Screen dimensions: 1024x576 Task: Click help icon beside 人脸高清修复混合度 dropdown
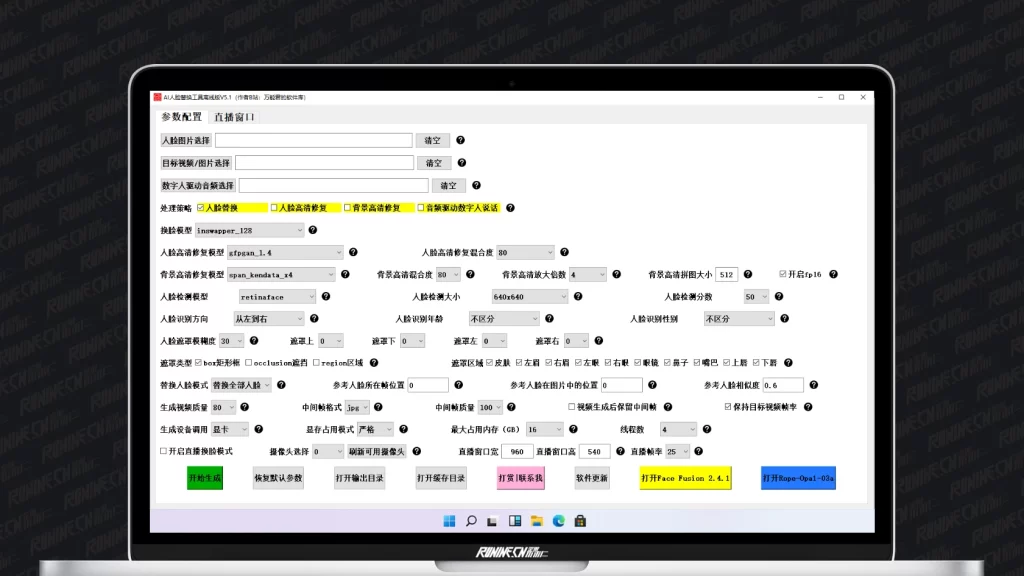[563, 253]
